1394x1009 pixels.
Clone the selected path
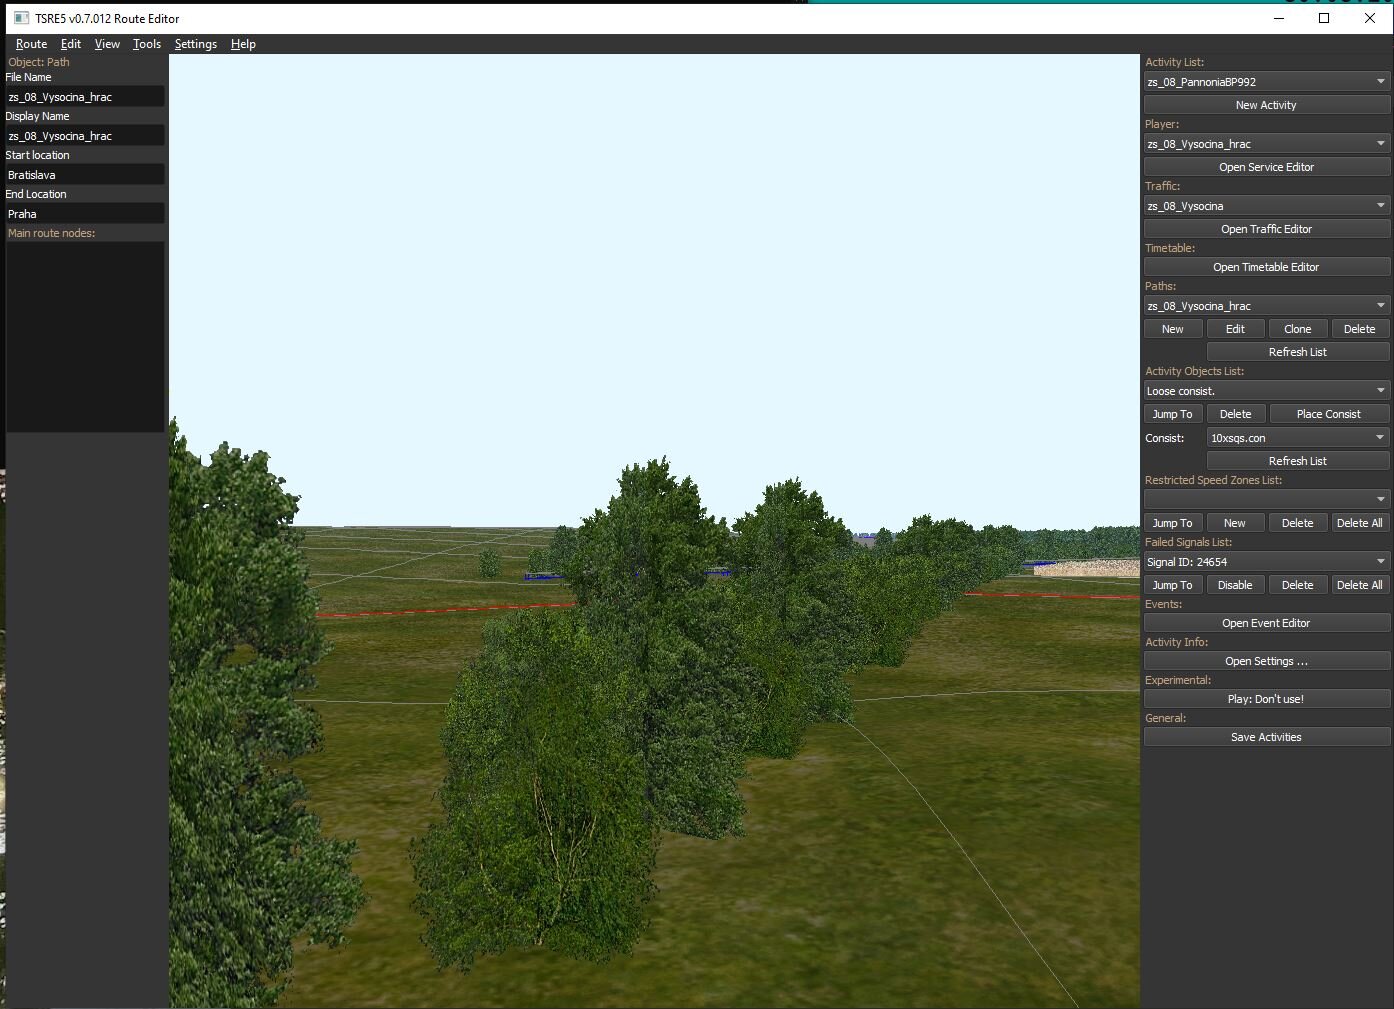[x=1297, y=329]
